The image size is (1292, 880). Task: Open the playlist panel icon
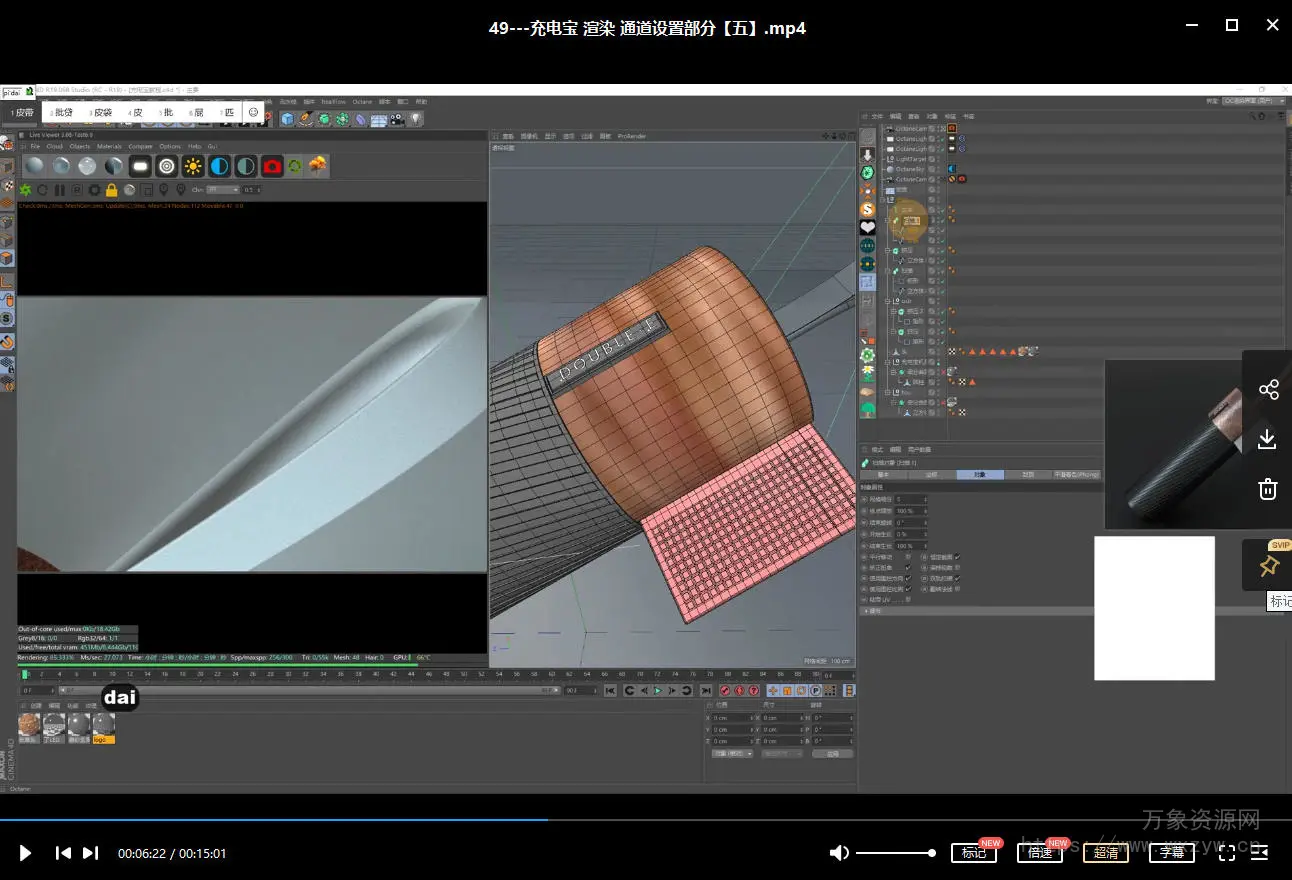coord(1259,853)
